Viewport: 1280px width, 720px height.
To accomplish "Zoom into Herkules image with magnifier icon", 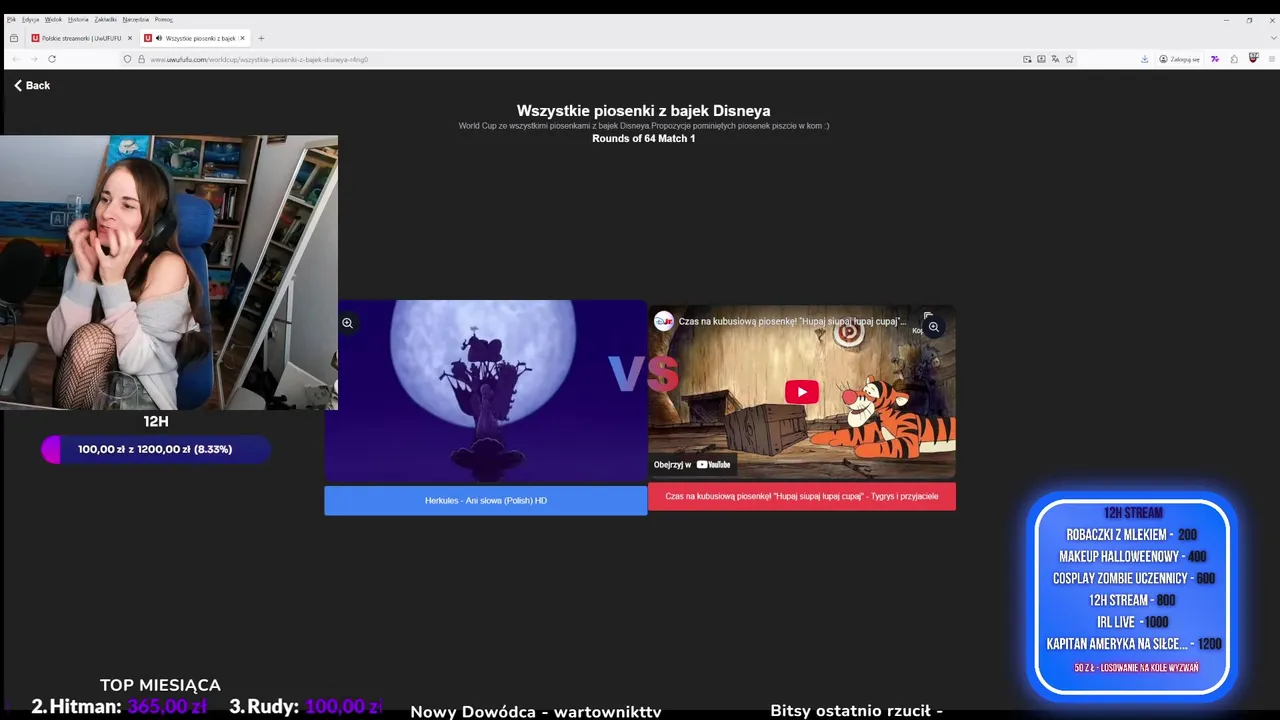I will [347, 323].
